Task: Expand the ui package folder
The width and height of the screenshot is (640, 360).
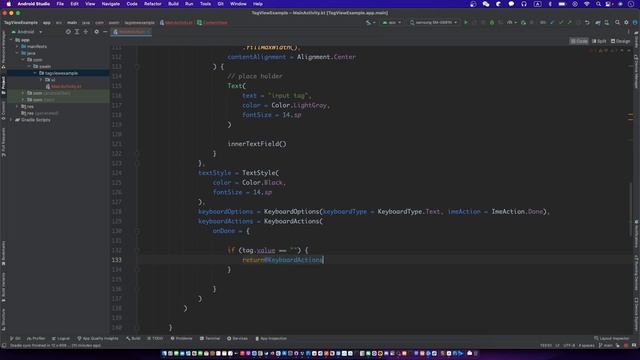Action: tap(41, 80)
